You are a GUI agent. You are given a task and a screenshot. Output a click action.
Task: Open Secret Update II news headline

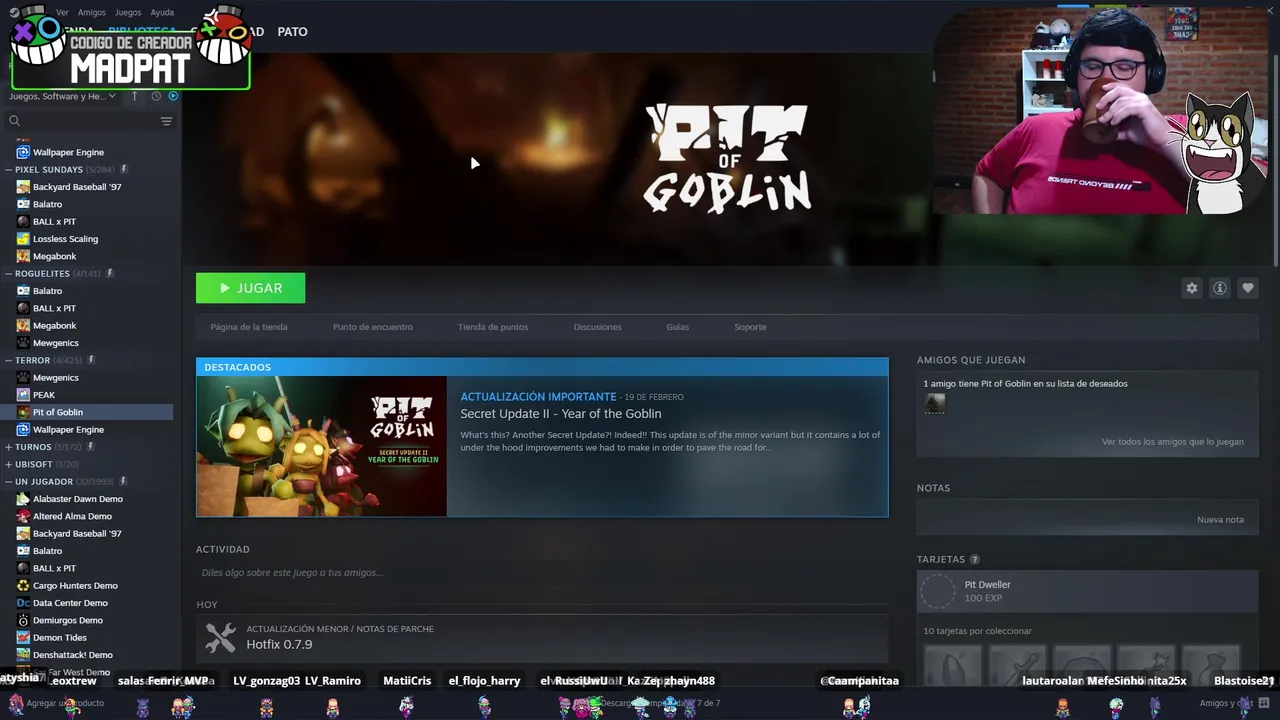(x=560, y=414)
